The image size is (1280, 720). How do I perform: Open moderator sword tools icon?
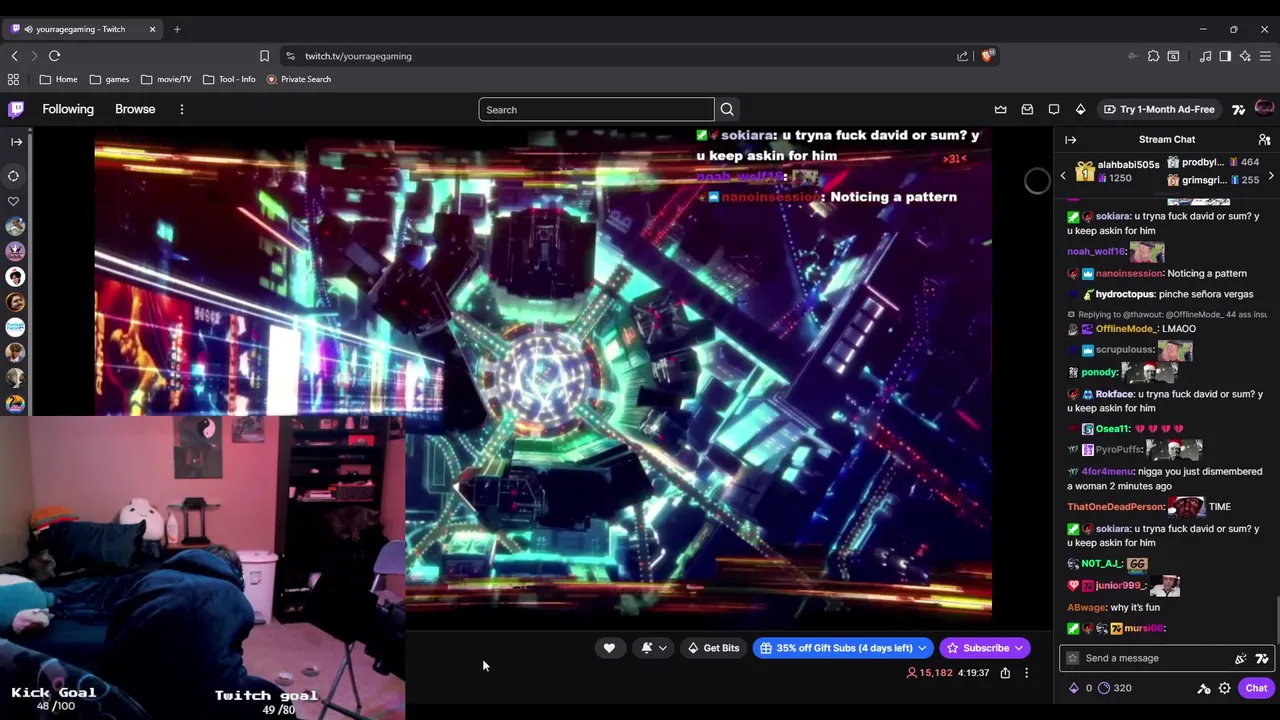pos(1204,688)
